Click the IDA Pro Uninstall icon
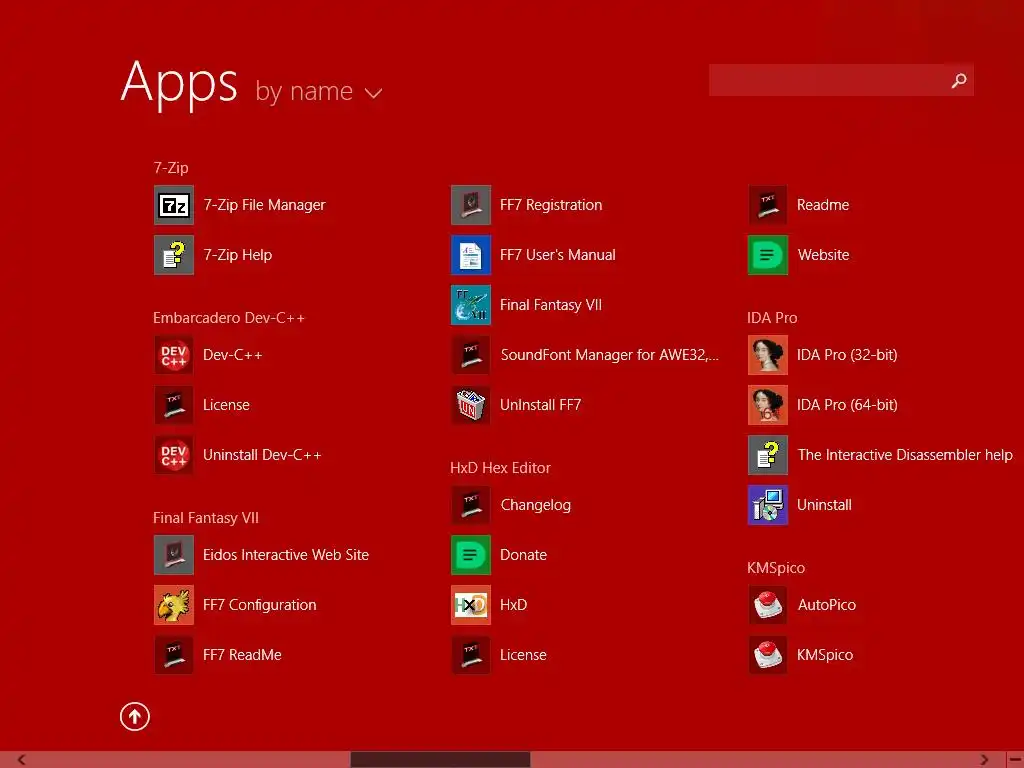Image resolution: width=1024 pixels, height=768 pixels. (768, 505)
